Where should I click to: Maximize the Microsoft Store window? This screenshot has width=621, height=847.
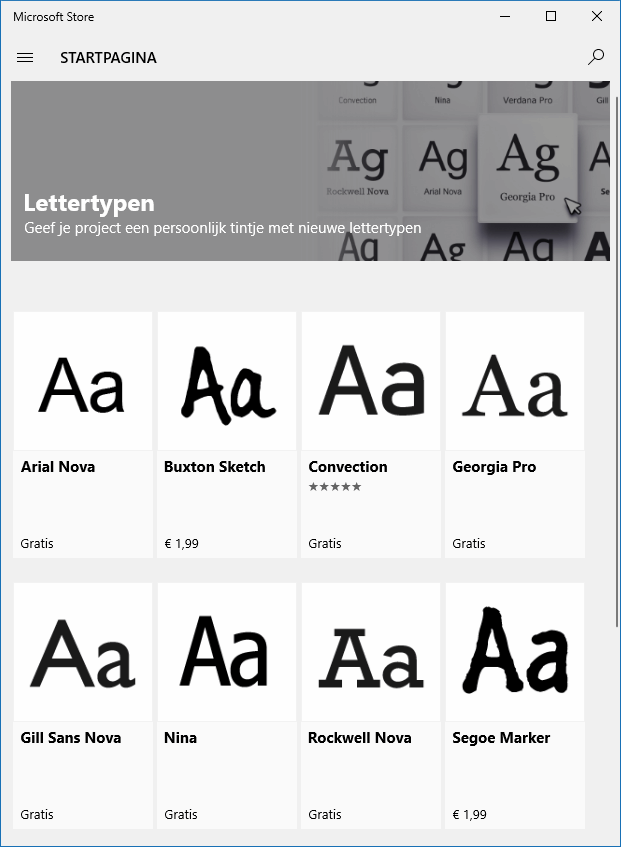point(551,16)
